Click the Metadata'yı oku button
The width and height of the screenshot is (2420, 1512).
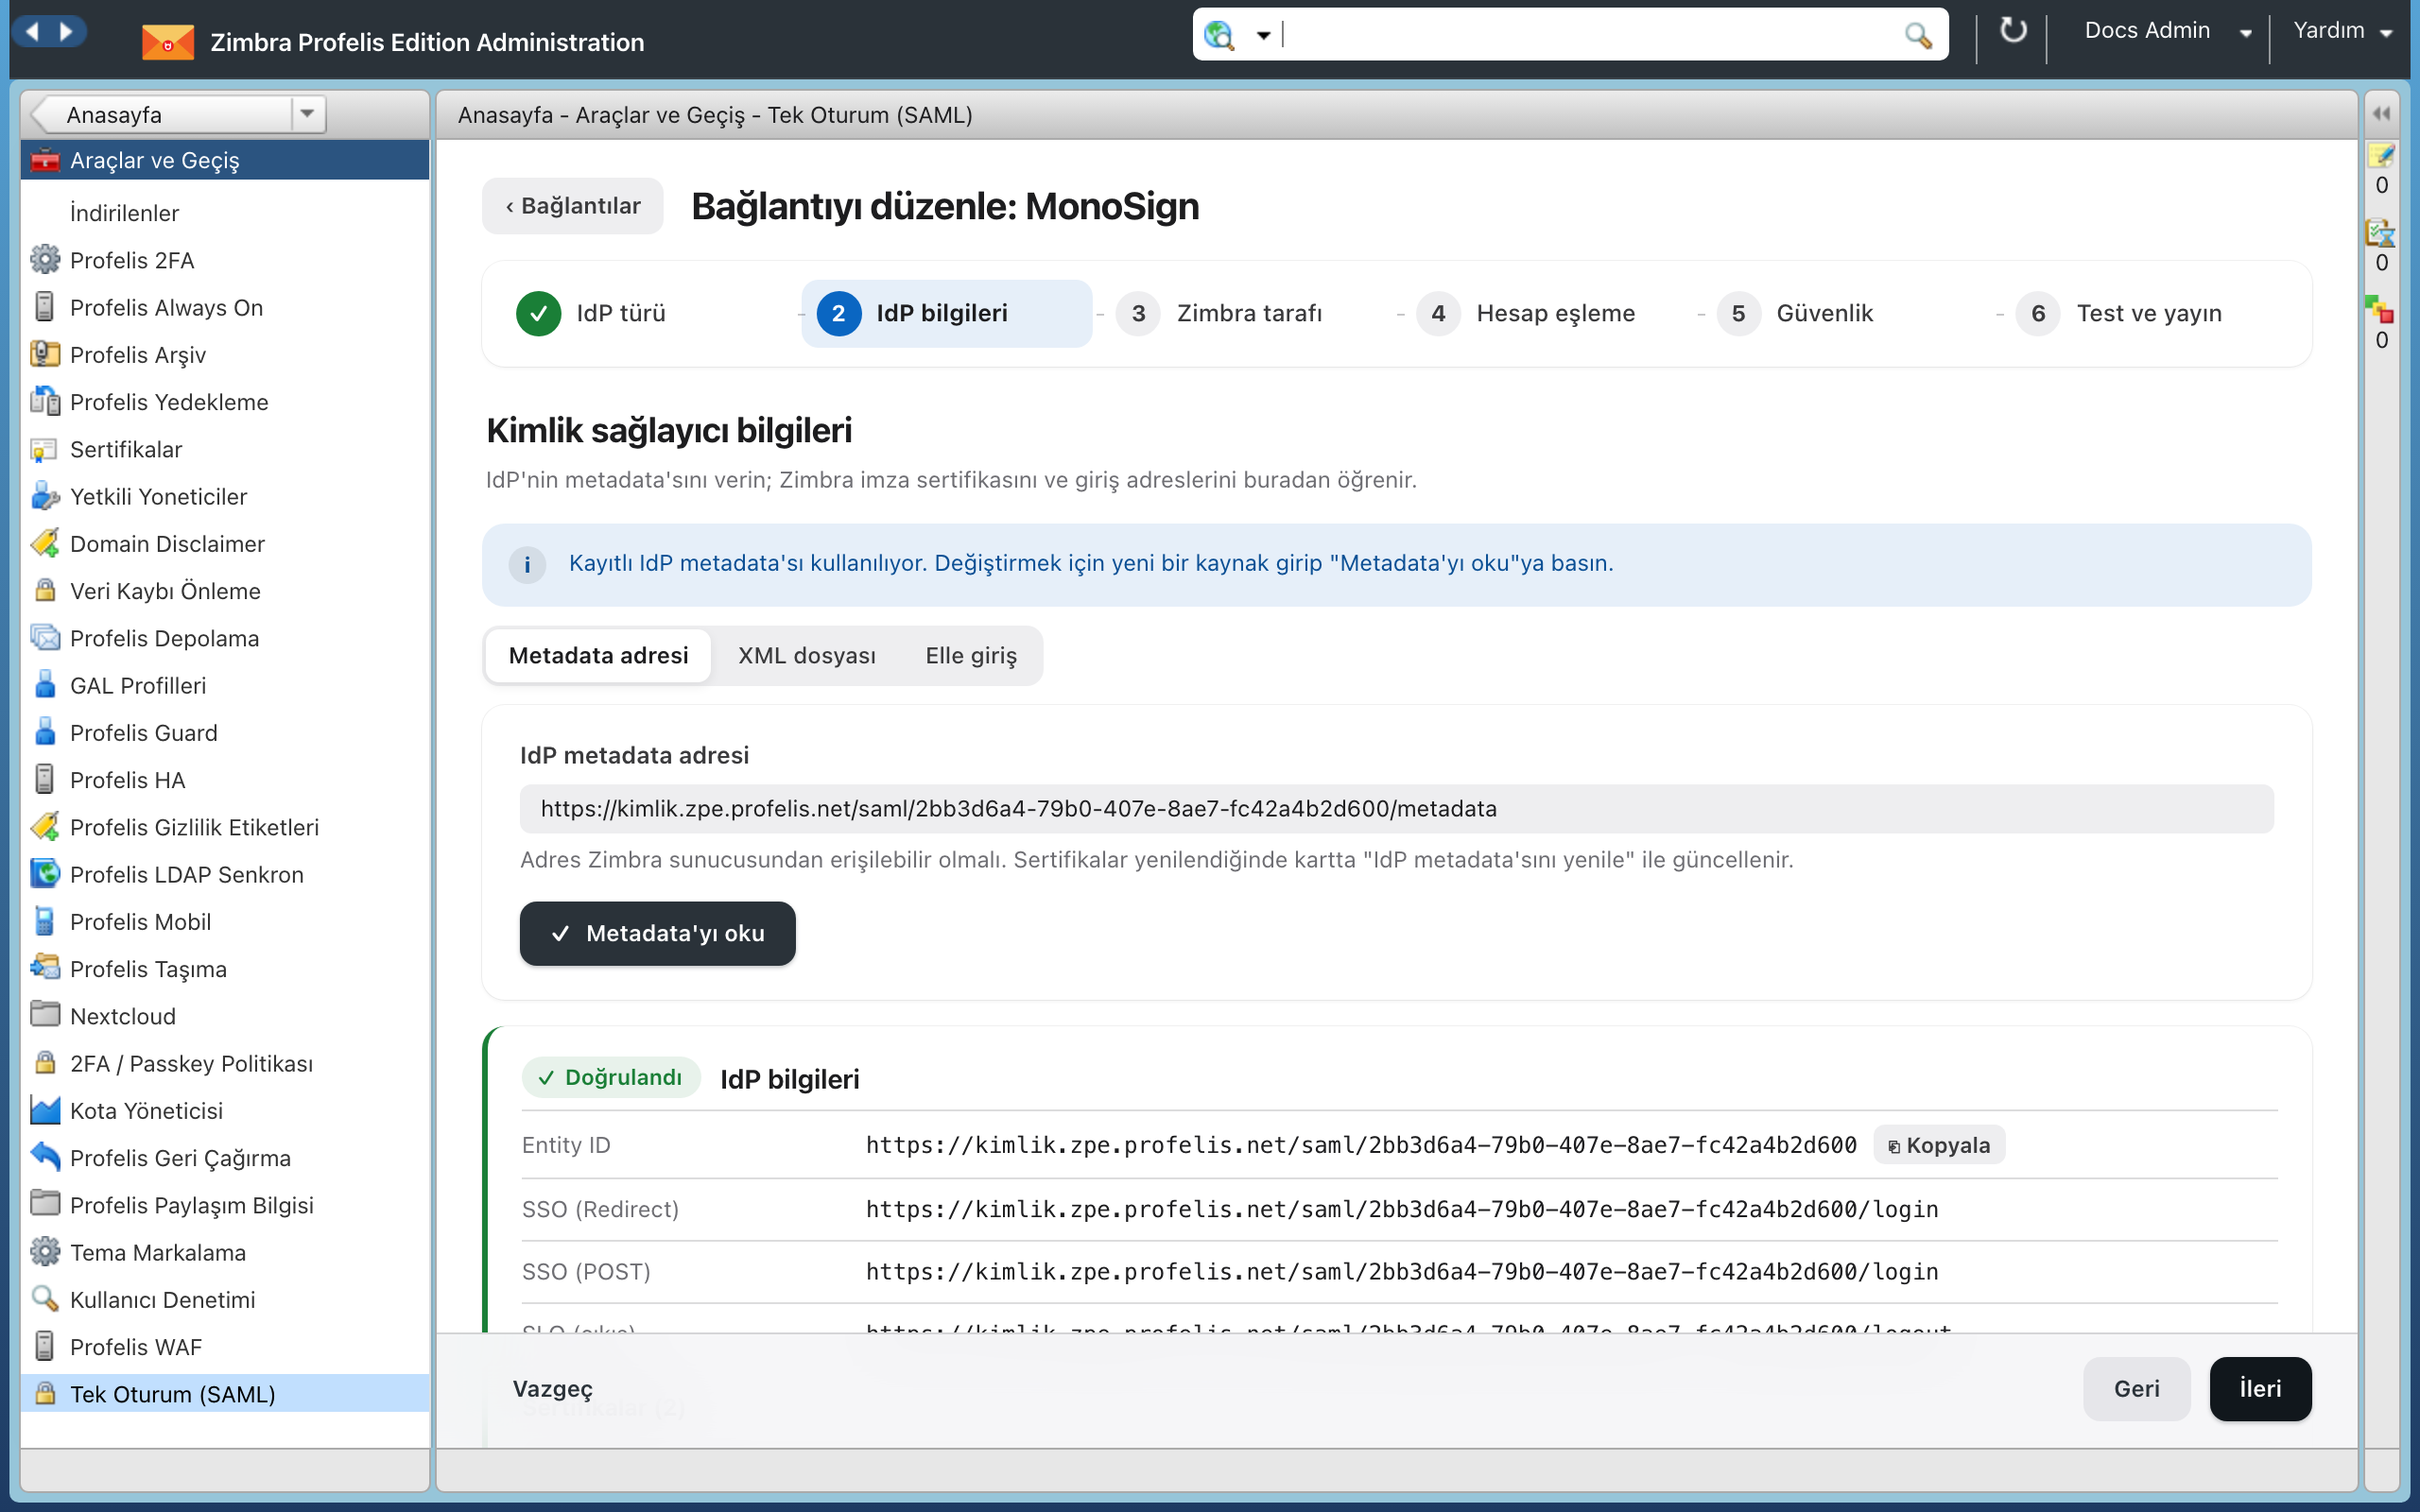coord(657,933)
